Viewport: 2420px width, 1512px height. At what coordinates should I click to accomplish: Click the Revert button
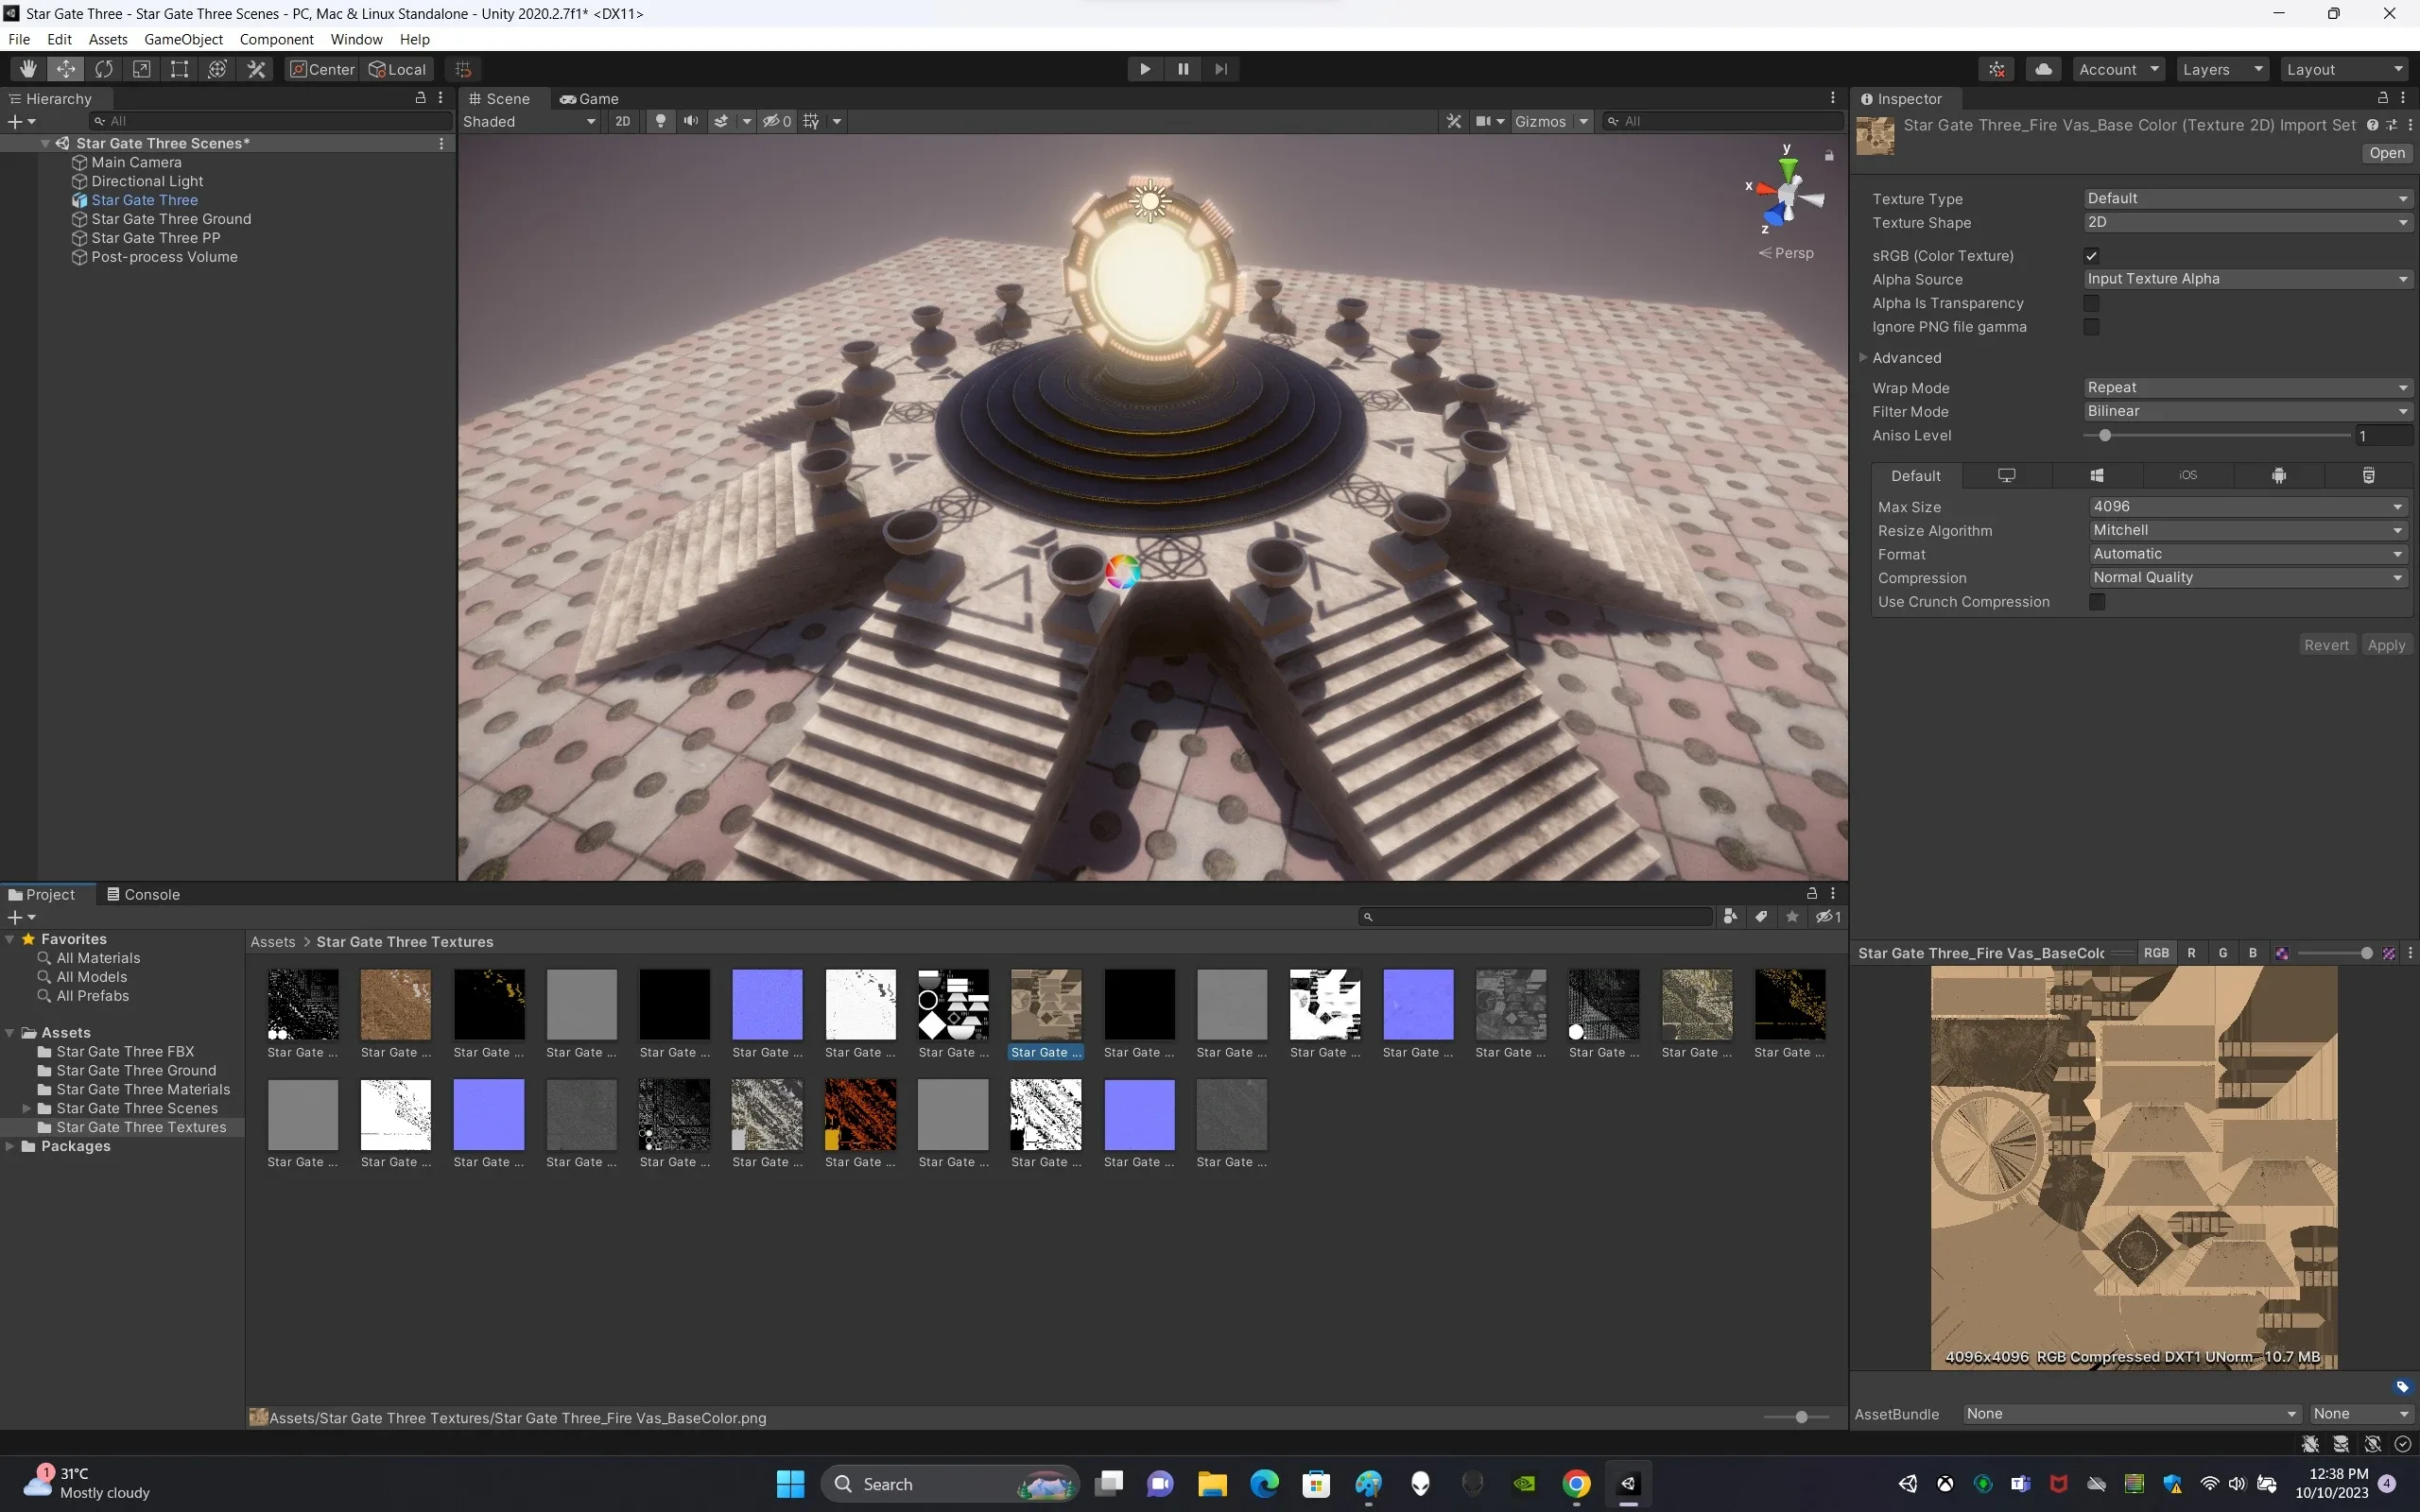pyautogui.click(x=2326, y=645)
